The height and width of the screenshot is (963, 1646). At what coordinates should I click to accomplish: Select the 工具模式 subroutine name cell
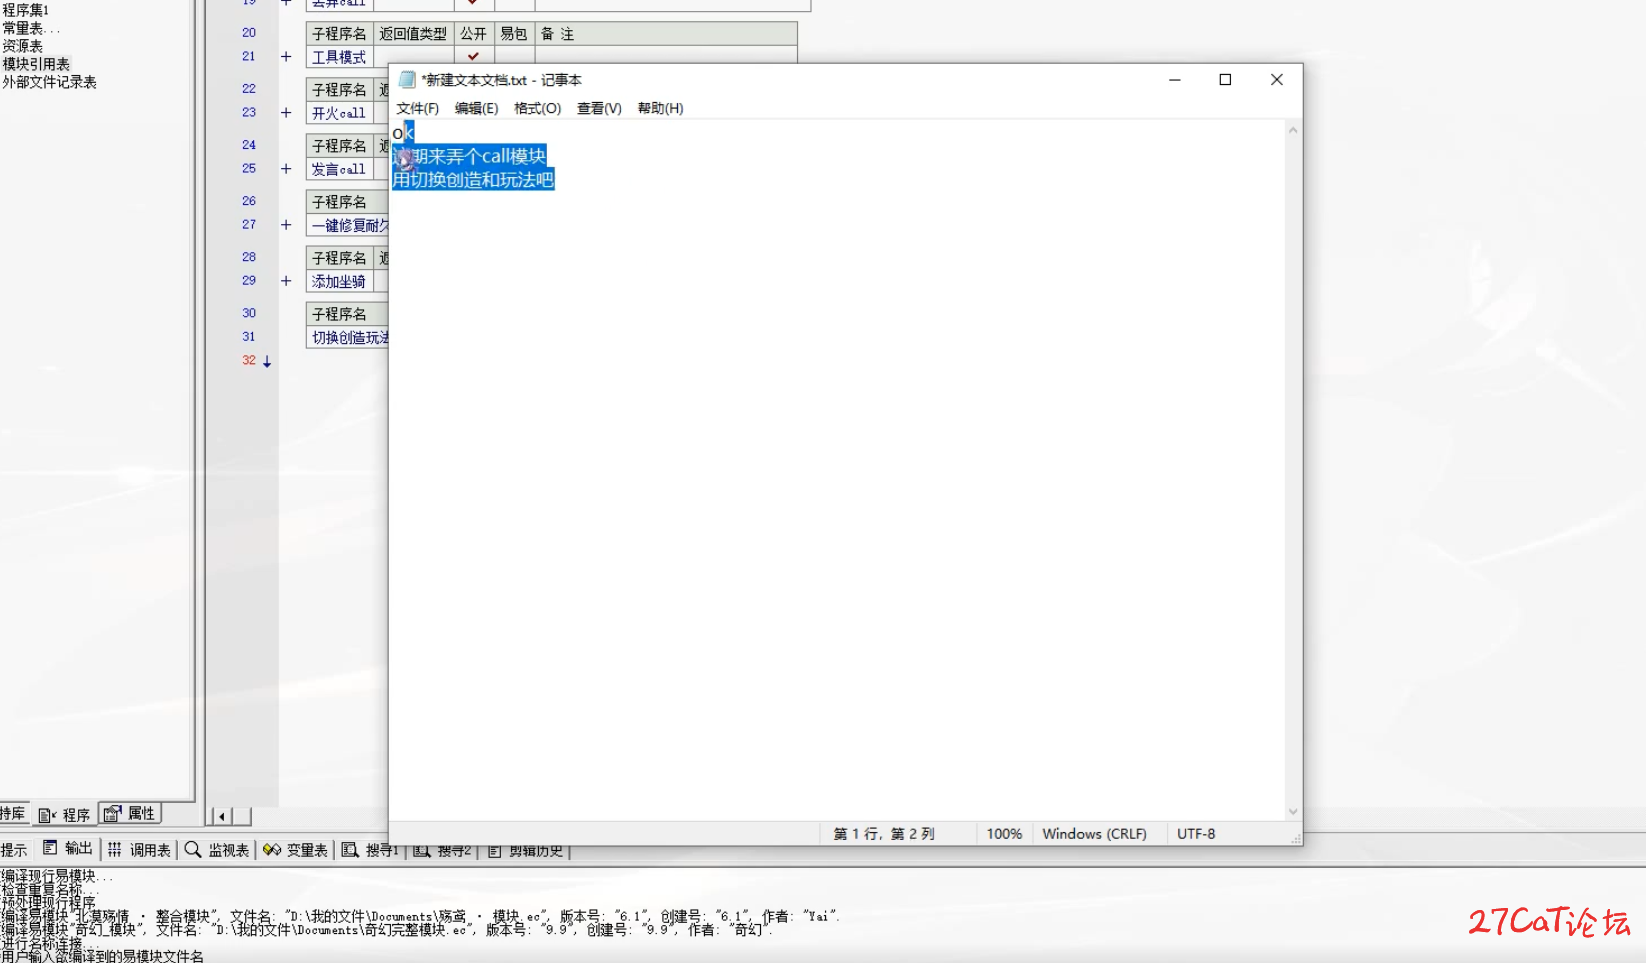click(x=340, y=57)
